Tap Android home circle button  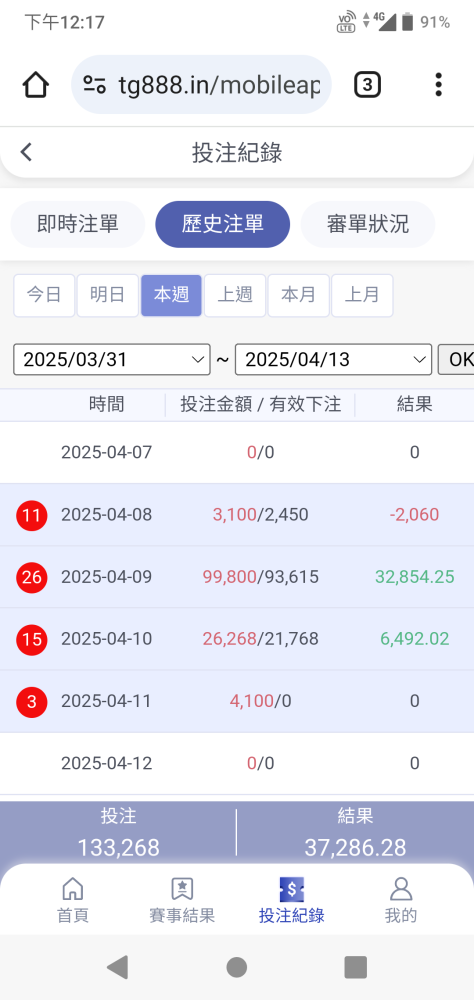coord(237,967)
